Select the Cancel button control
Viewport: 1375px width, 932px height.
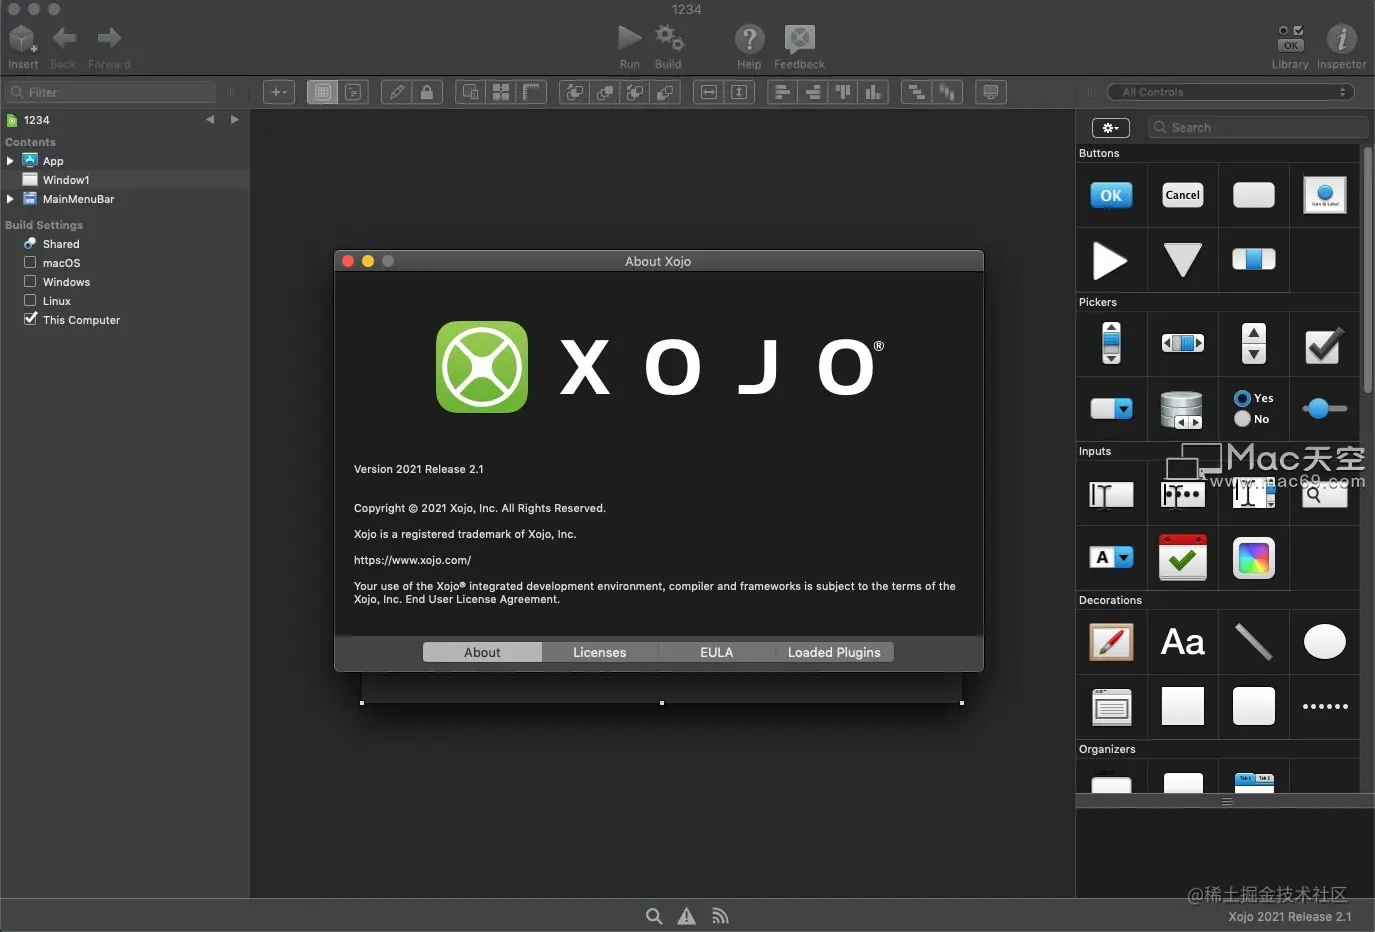1182,195
